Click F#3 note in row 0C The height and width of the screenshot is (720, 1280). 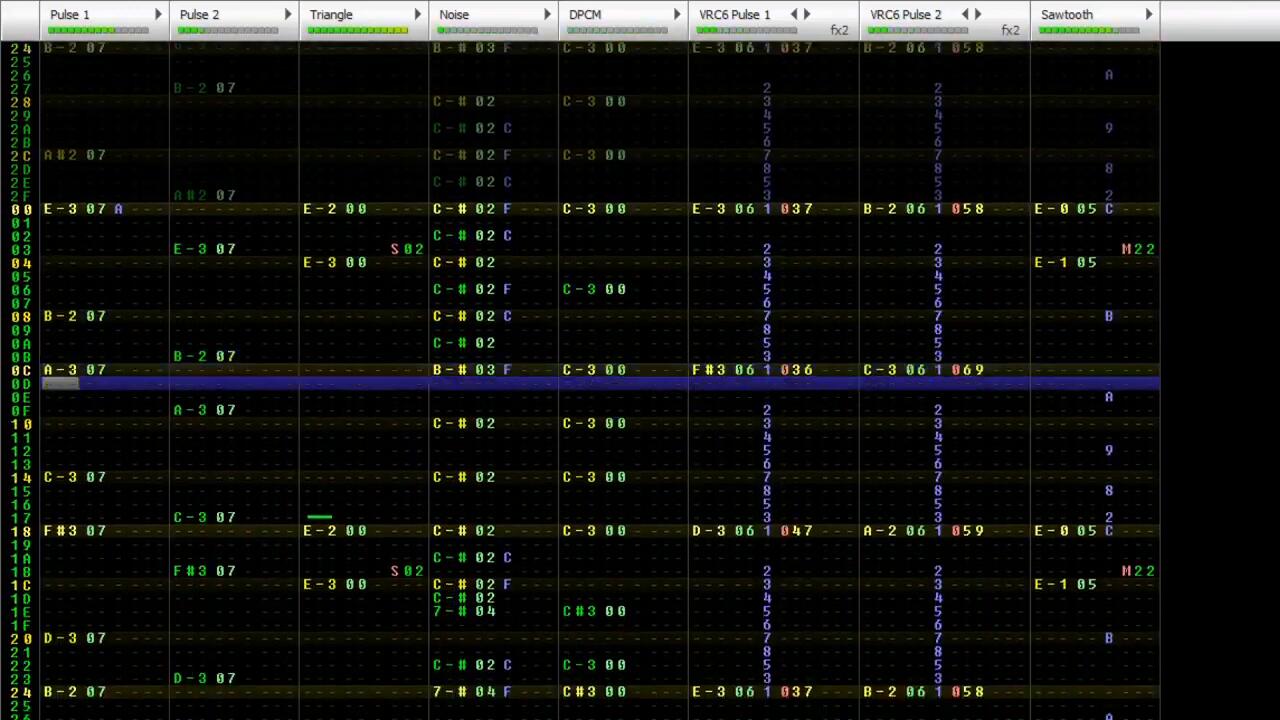coord(710,370)
